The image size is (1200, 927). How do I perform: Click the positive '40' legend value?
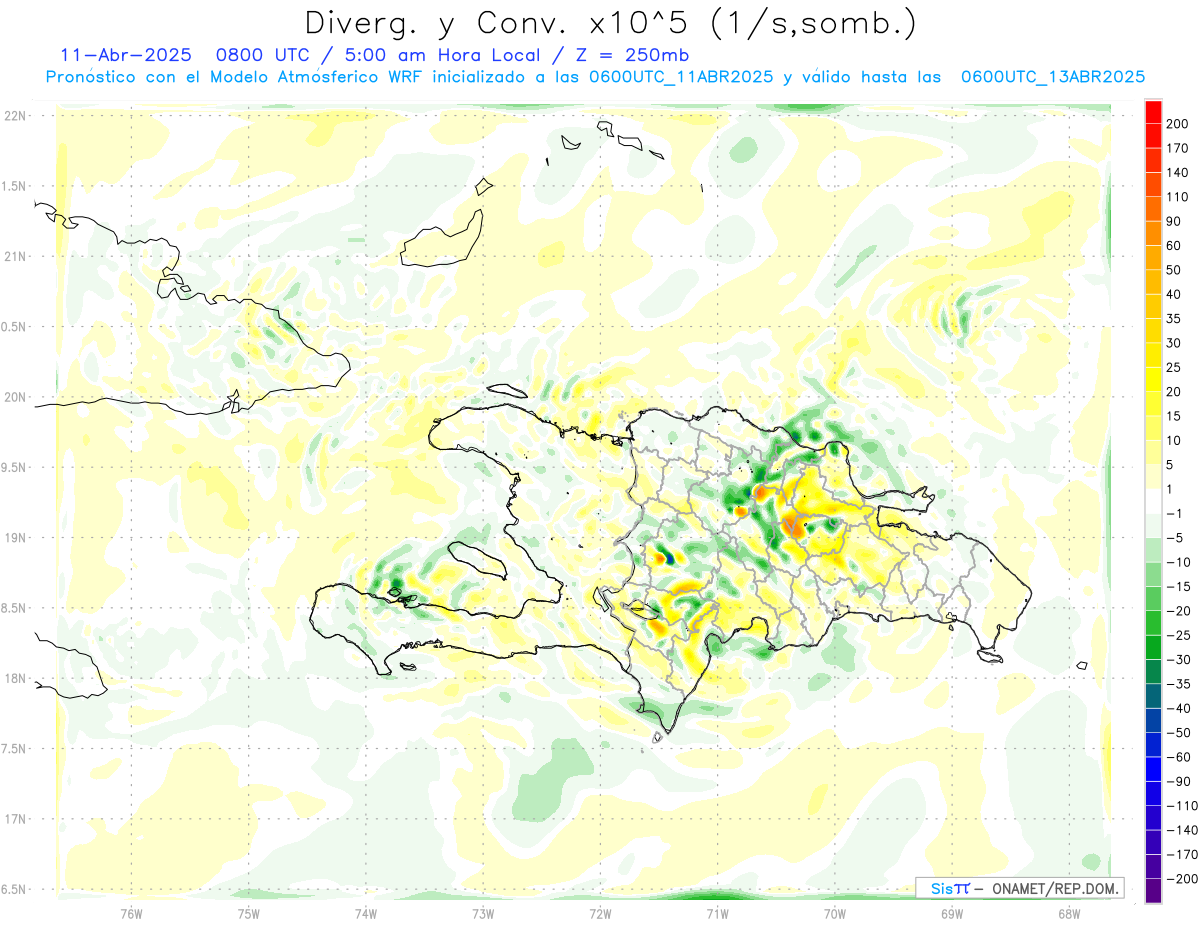1176,294
